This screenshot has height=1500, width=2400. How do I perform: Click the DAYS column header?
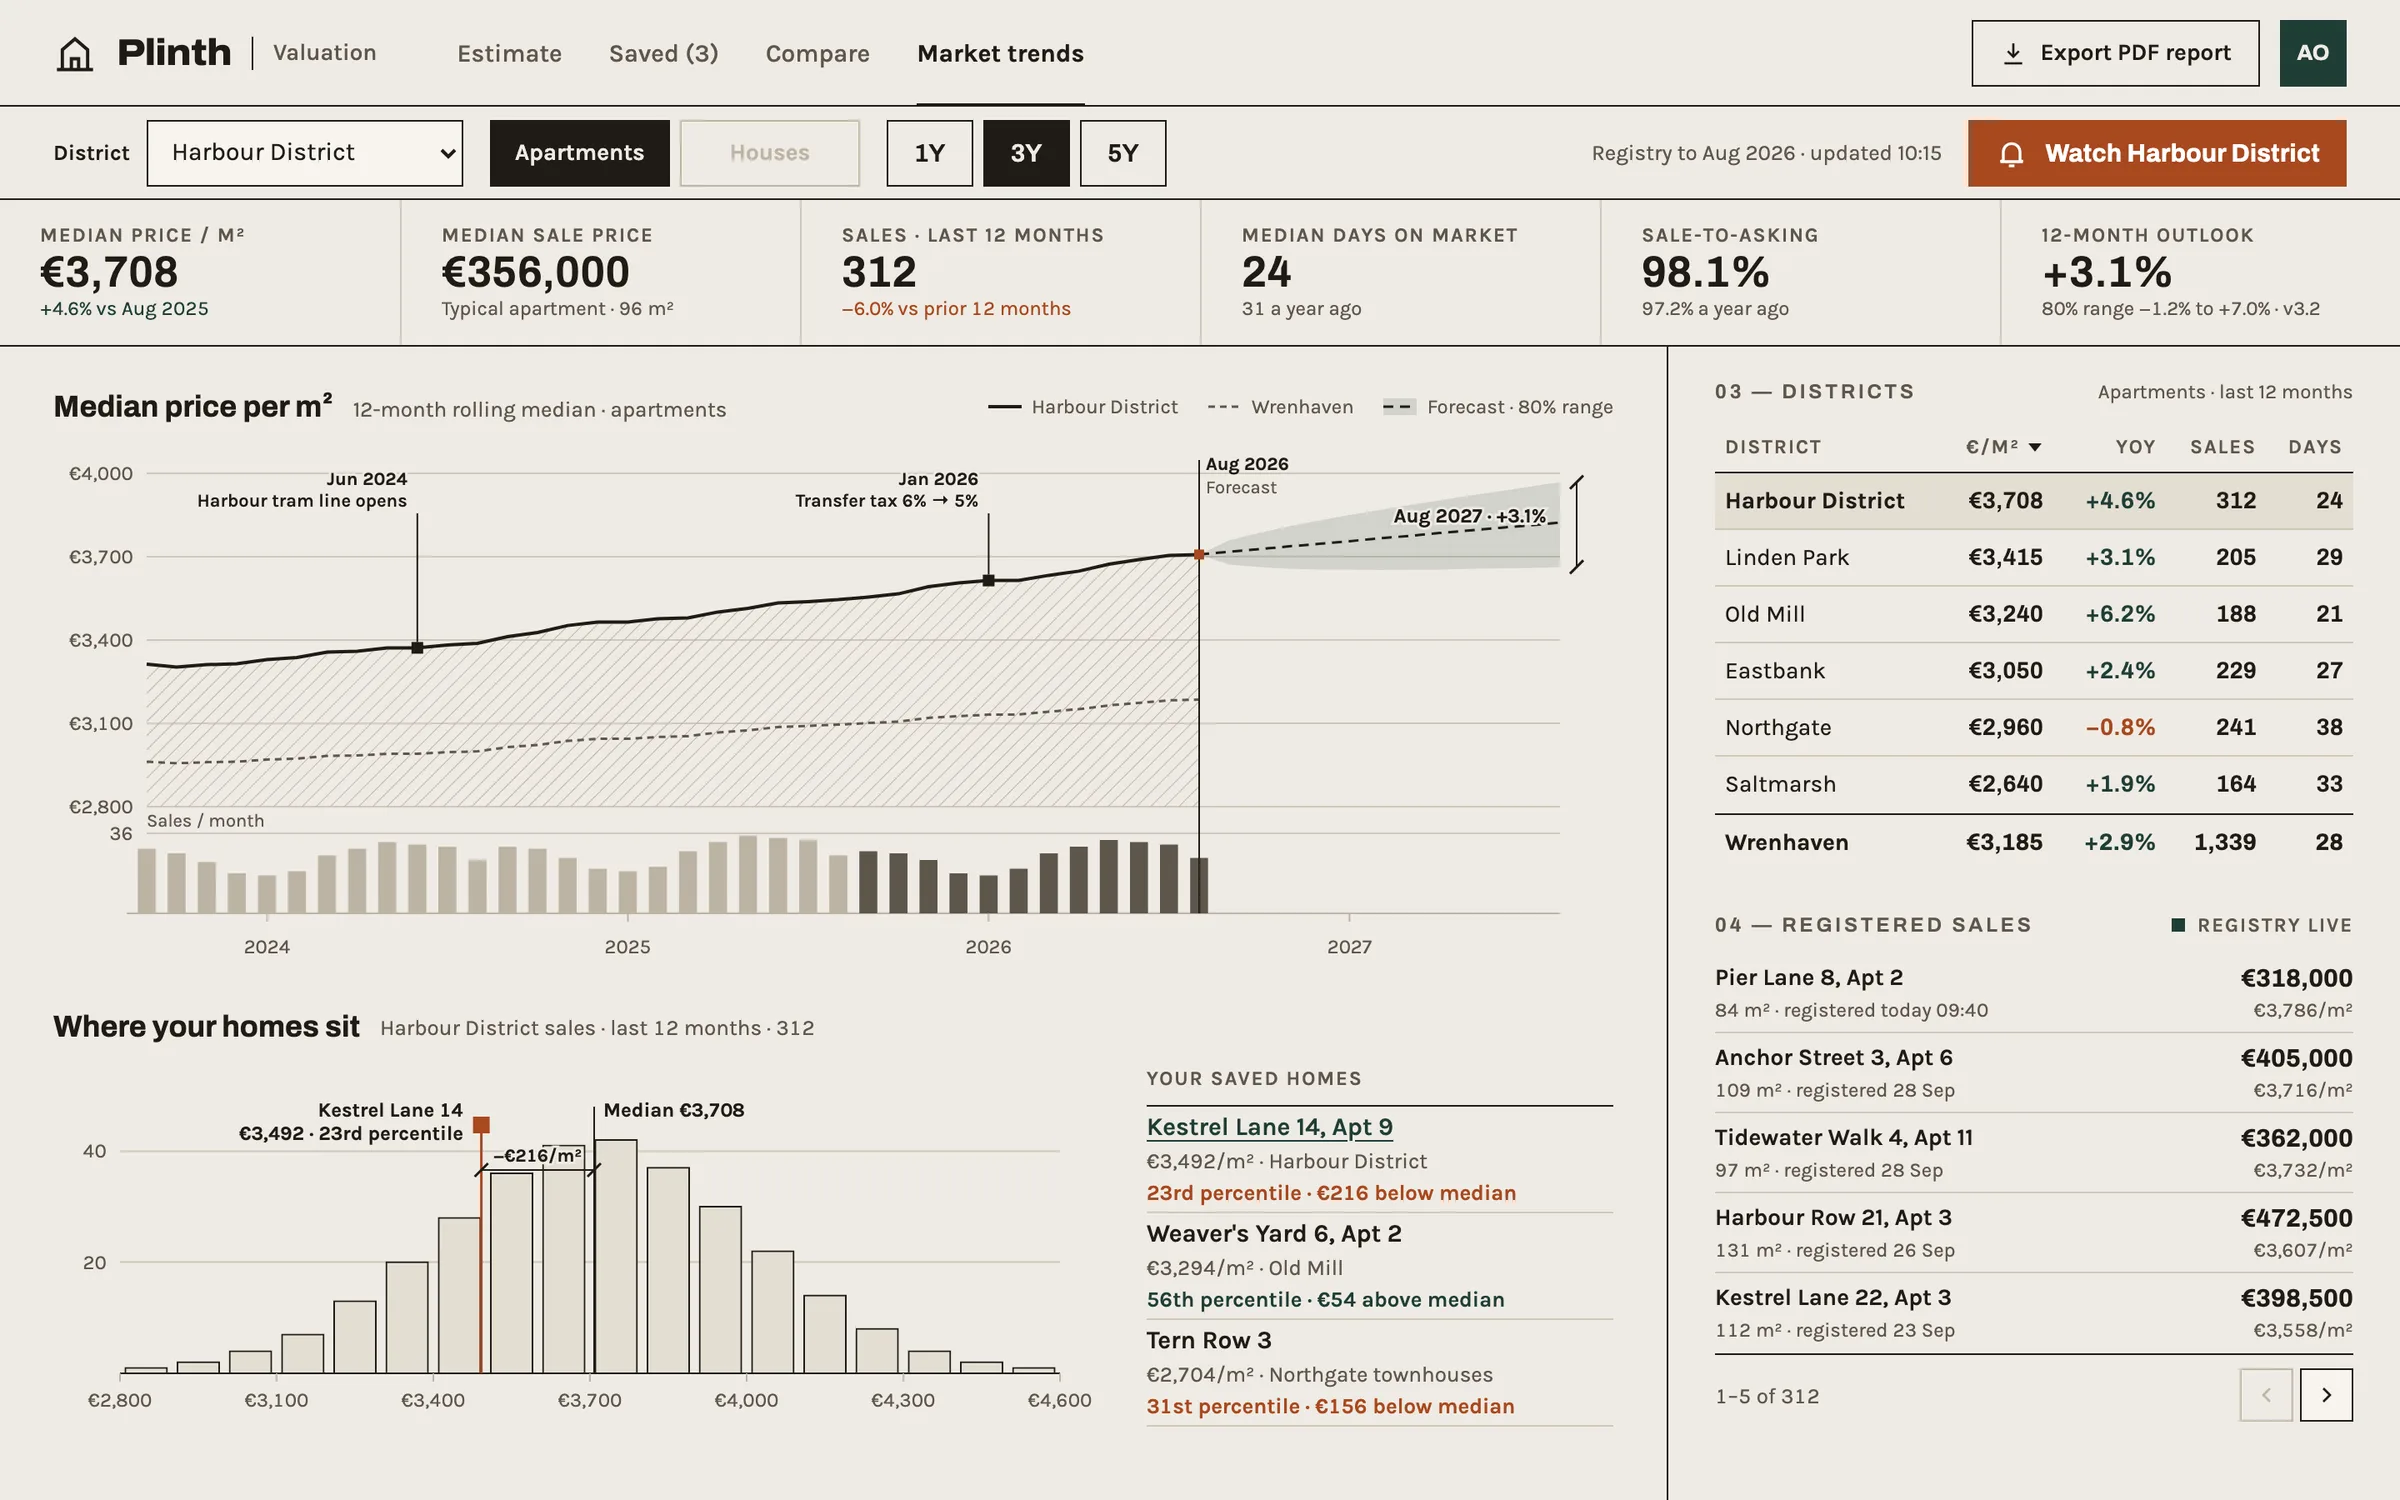[2315, 447]
